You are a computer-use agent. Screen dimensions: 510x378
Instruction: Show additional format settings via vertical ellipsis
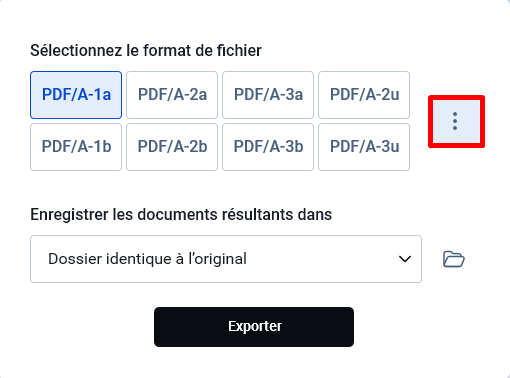456,121
